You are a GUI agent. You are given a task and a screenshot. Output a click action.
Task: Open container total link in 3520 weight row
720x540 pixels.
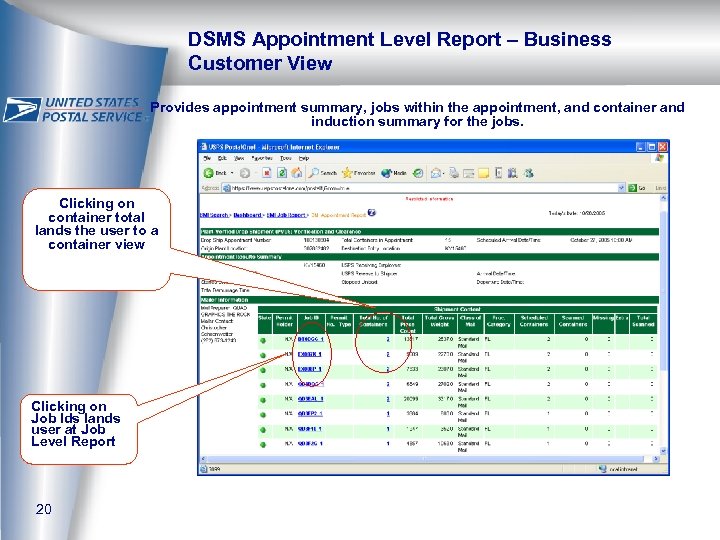[x=388, y=429]
